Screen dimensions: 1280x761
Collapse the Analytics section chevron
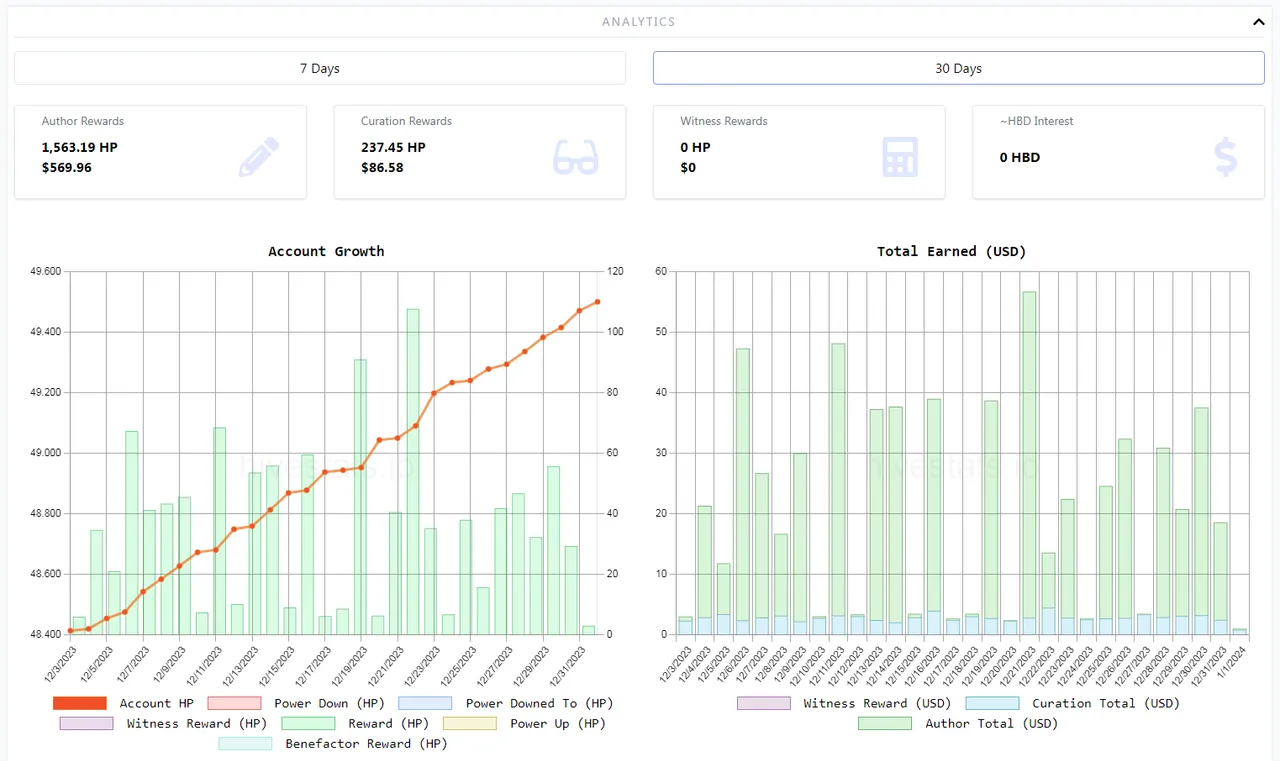(1258, 21)
